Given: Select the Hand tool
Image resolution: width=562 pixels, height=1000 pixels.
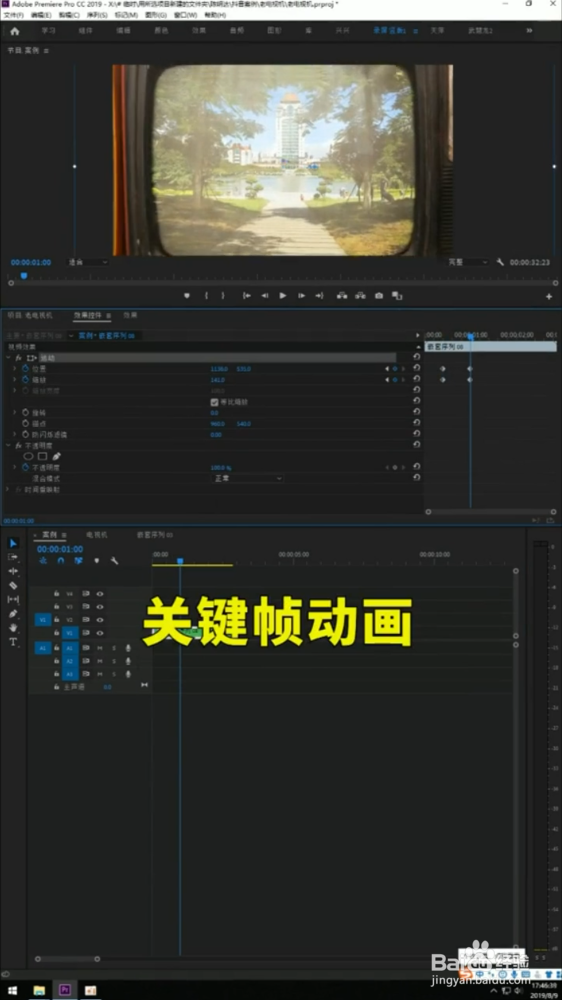Looking at the screenshot, I should pyautogui.click(x=13, y=628).
